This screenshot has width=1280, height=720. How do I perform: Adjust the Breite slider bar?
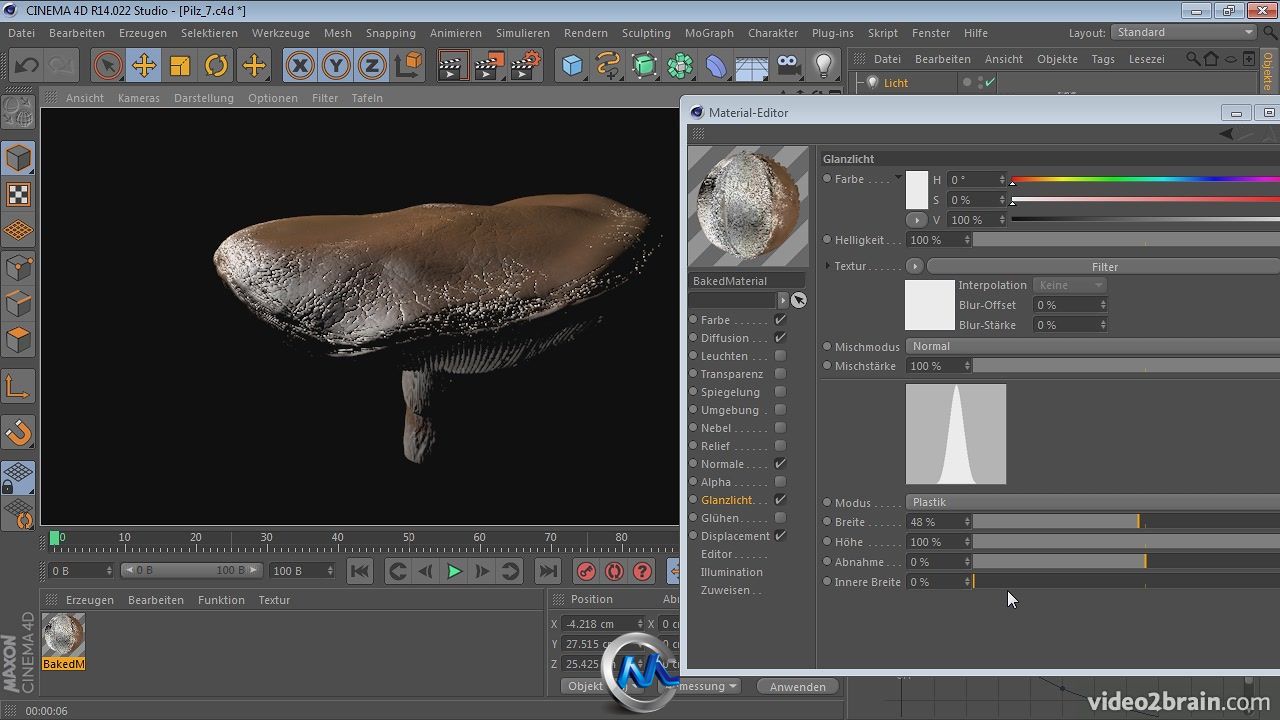[x=1126, y=522]
